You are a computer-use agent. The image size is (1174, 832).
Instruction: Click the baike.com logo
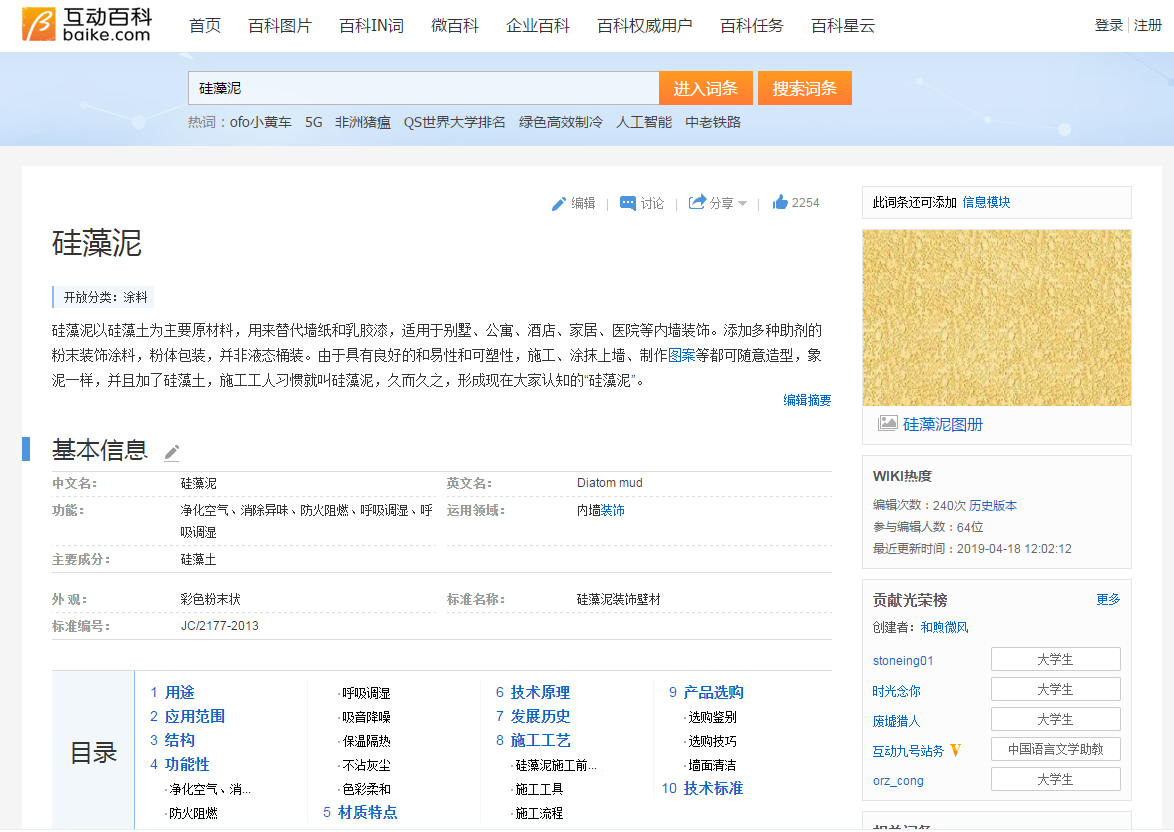87,25
